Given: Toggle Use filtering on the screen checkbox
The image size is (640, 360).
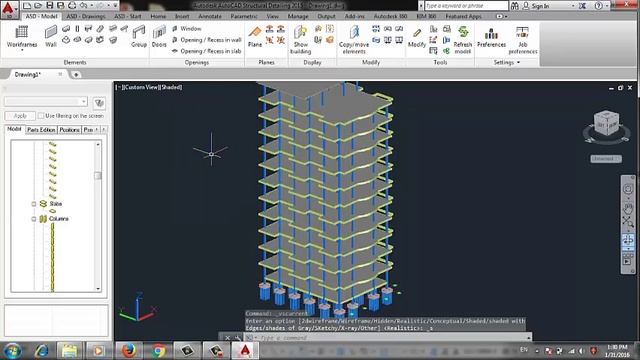Looking at the screenshot, I should coord(41,116).
